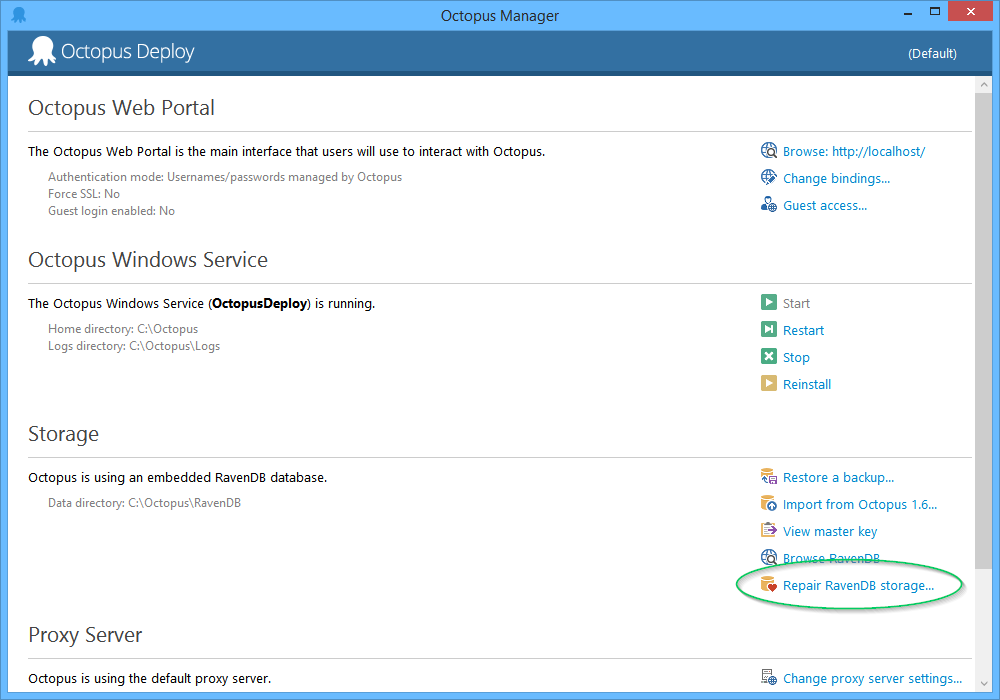Click the Restore a backup database icon
This screenshot has width=1000, height=700.
click(769, 477)
